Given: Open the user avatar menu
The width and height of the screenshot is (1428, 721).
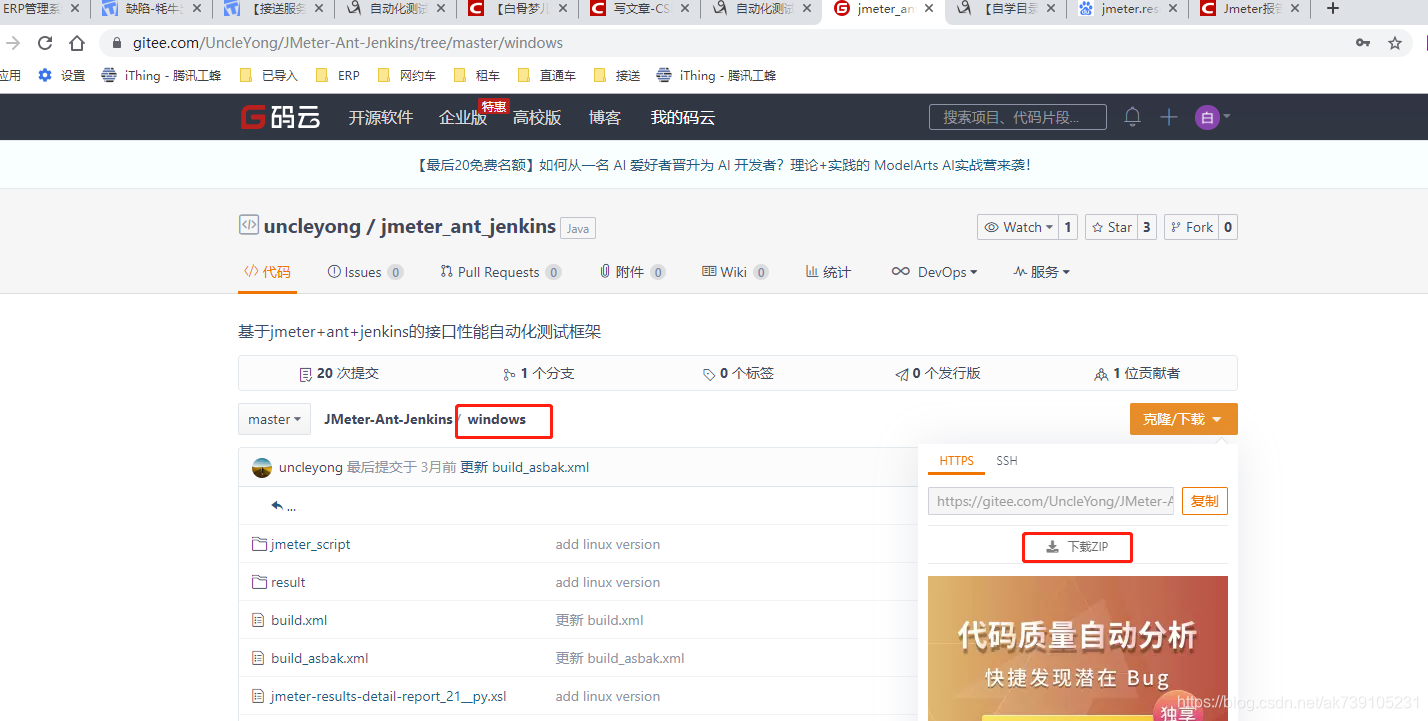Looking at the screenshot, I should [1212, 117].
